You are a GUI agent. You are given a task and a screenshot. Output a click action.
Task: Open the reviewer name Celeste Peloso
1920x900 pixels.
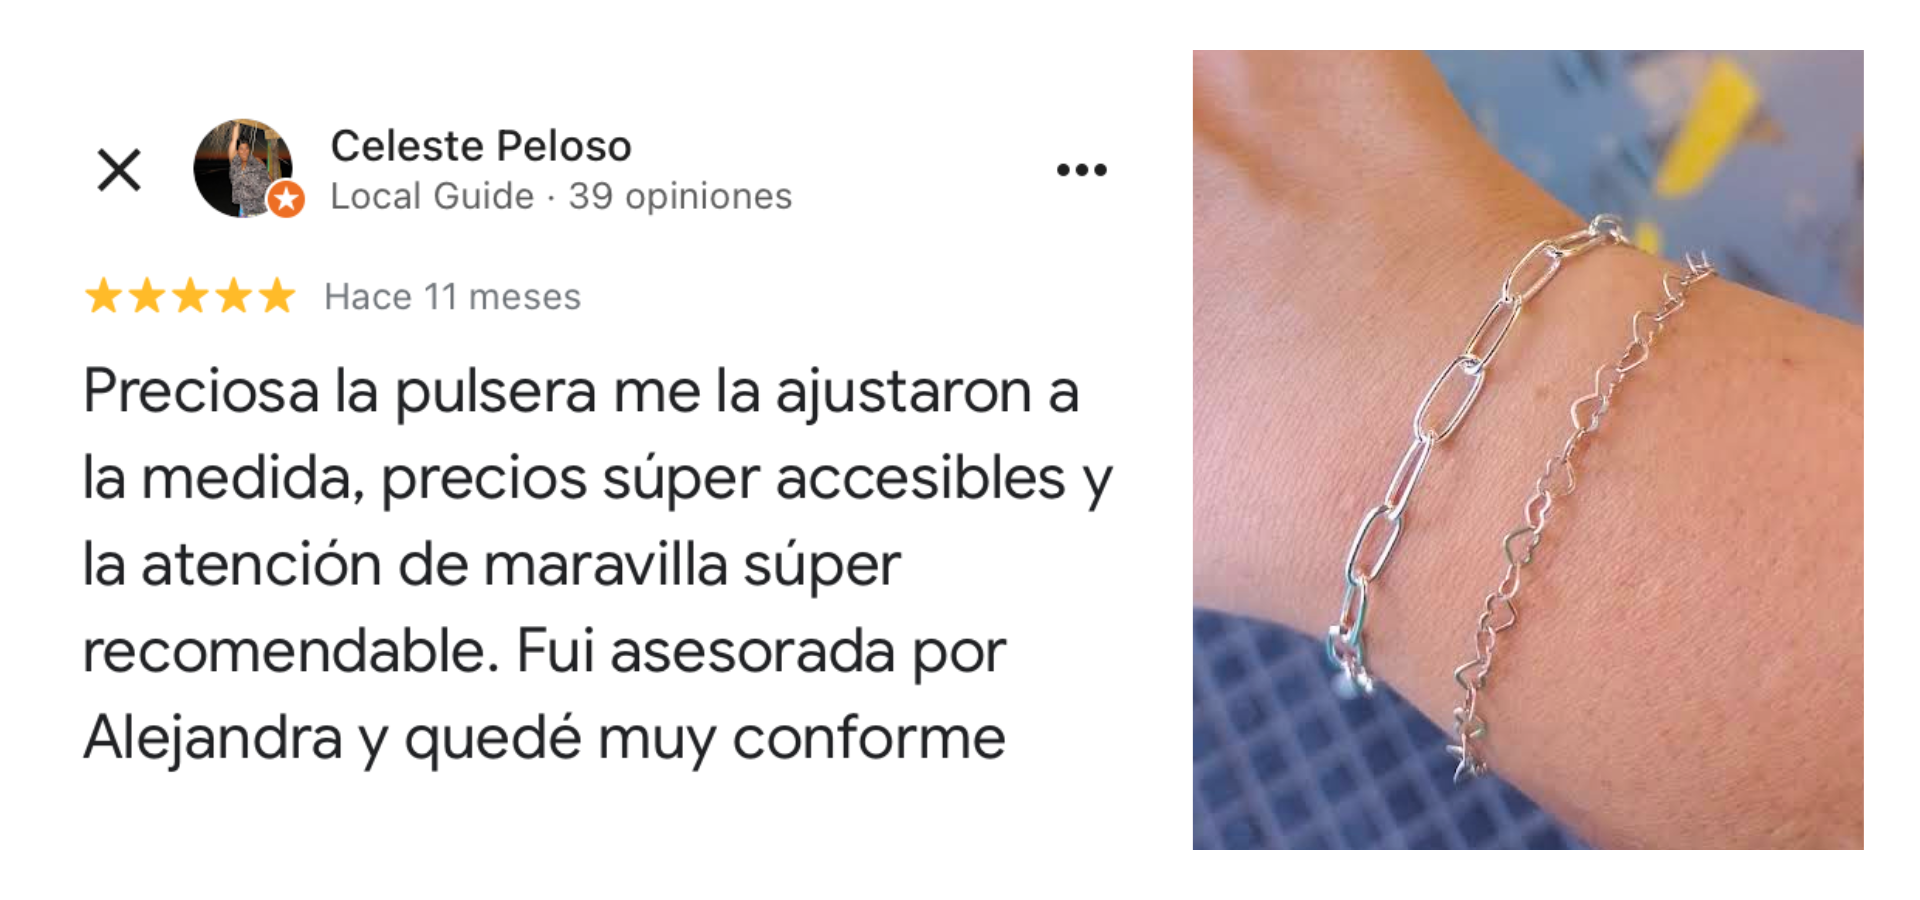point(481,146)
